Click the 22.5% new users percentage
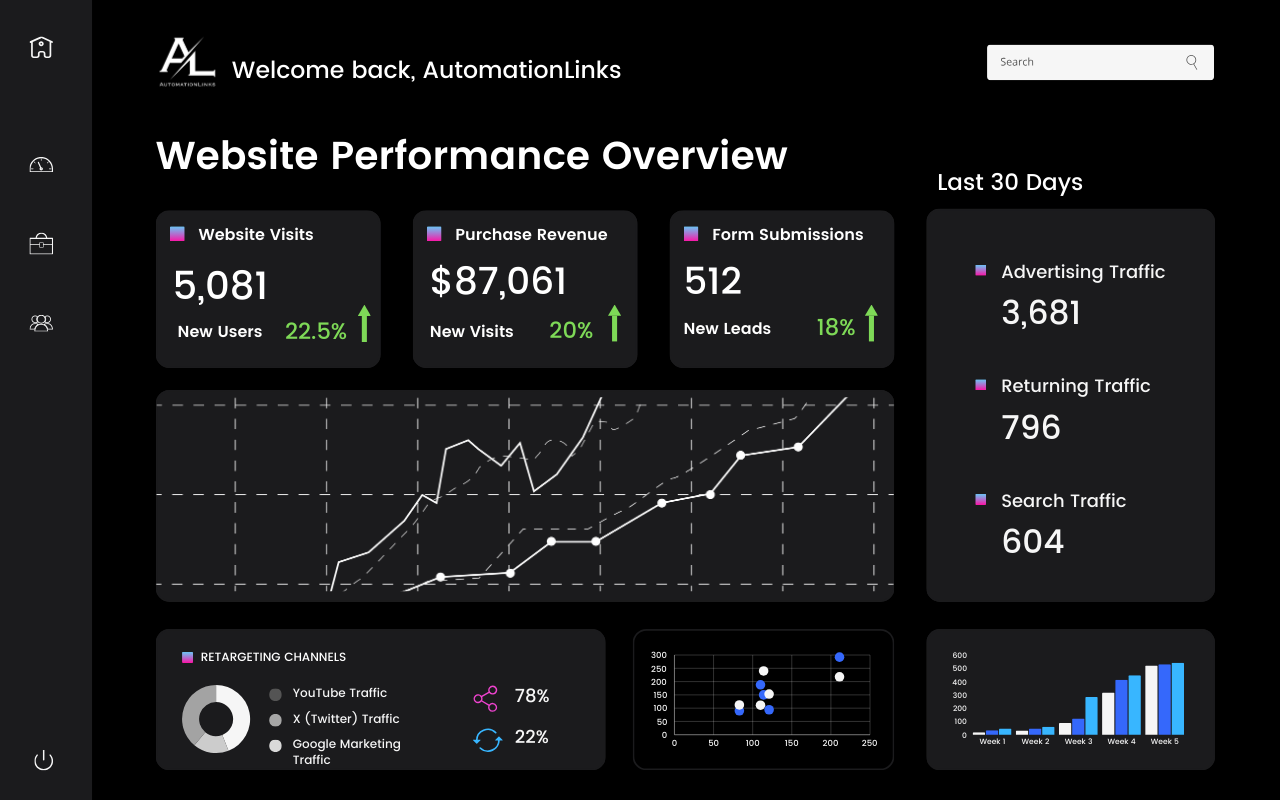Image resolution: width=1280 pixels, height=800 pixels. click(x=316, y=331)
